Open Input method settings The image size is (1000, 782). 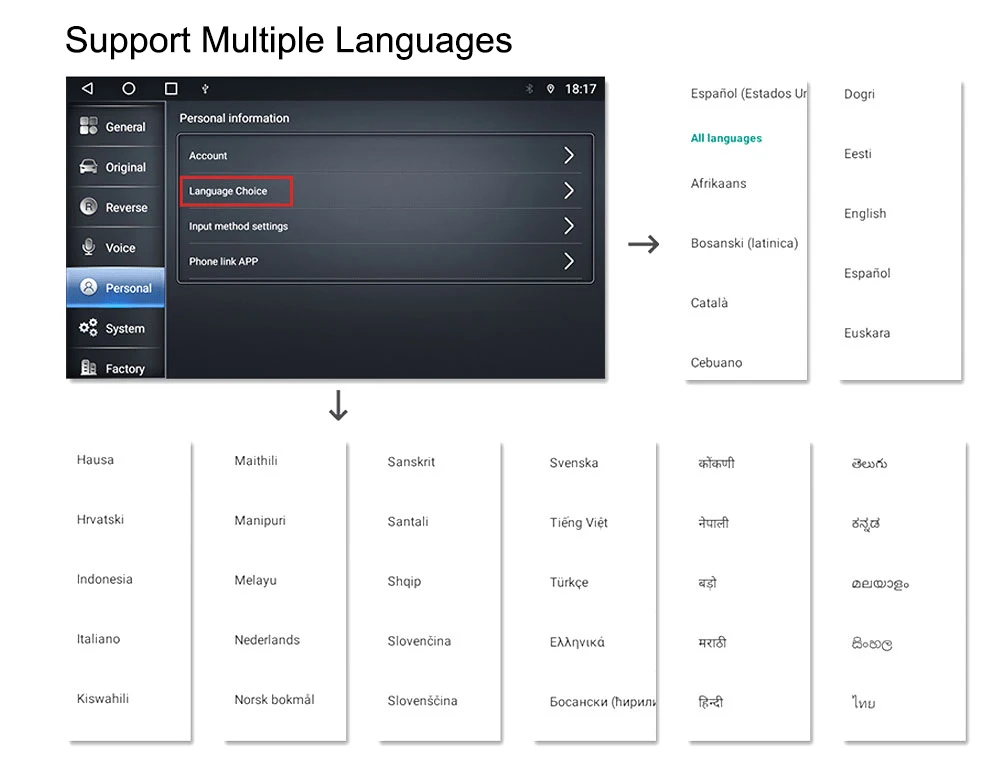point(385,226)
